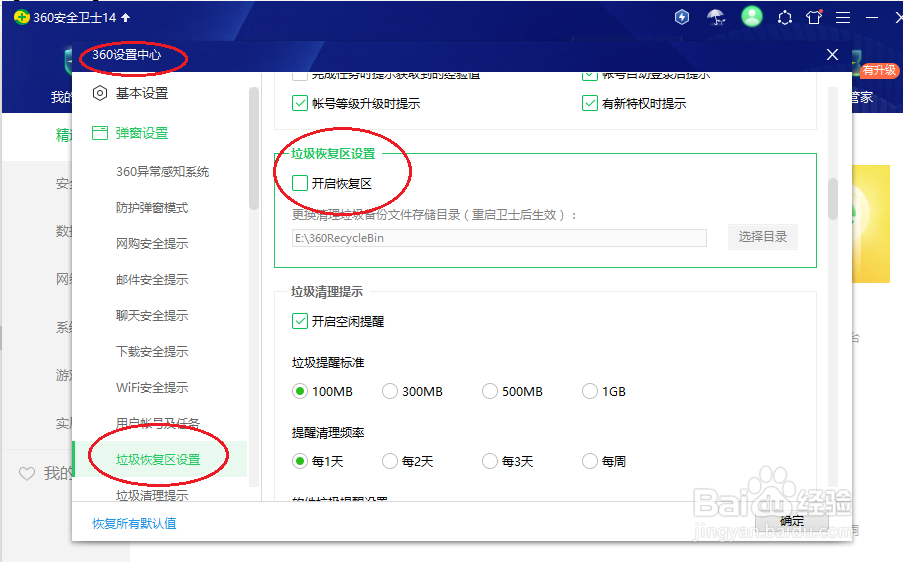903x562 pixels.
Task: Uncheck 帐号等级升级时提示
Action: (299, 104)
